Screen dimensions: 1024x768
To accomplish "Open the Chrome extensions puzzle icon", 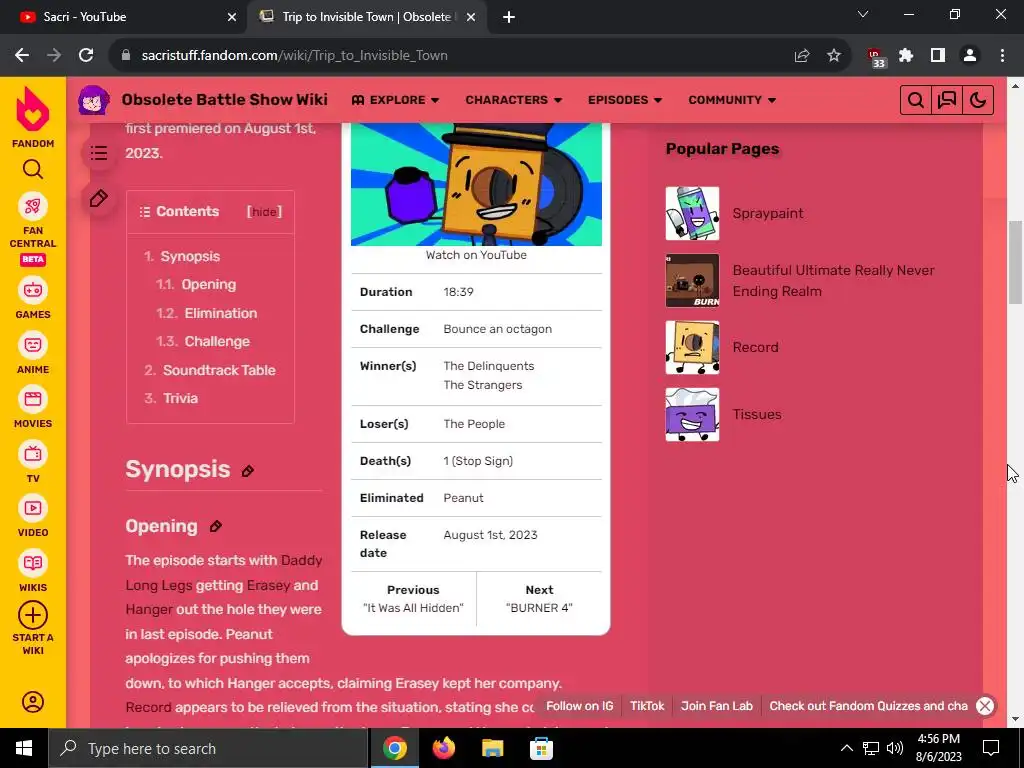I will point(906,56).
